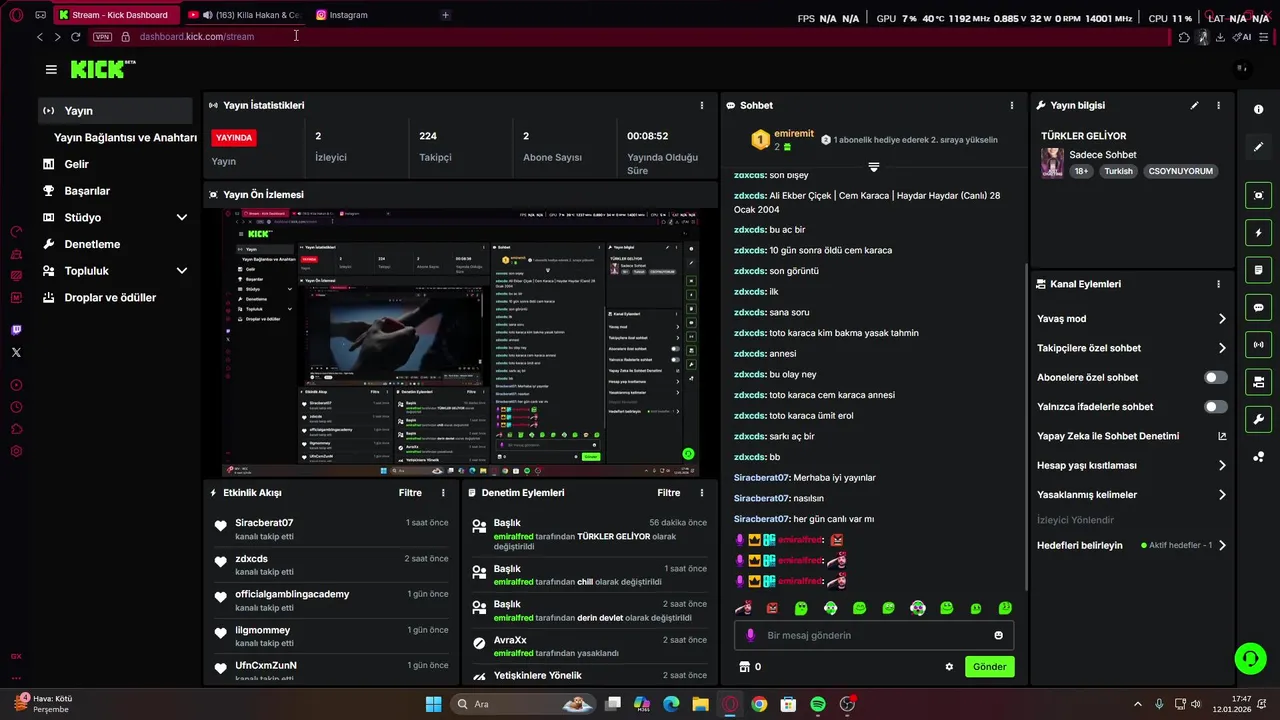This screenshot has width=1280, height=720.
Task: Open Spotify from the taskbar
Action: tap(818, 704)
